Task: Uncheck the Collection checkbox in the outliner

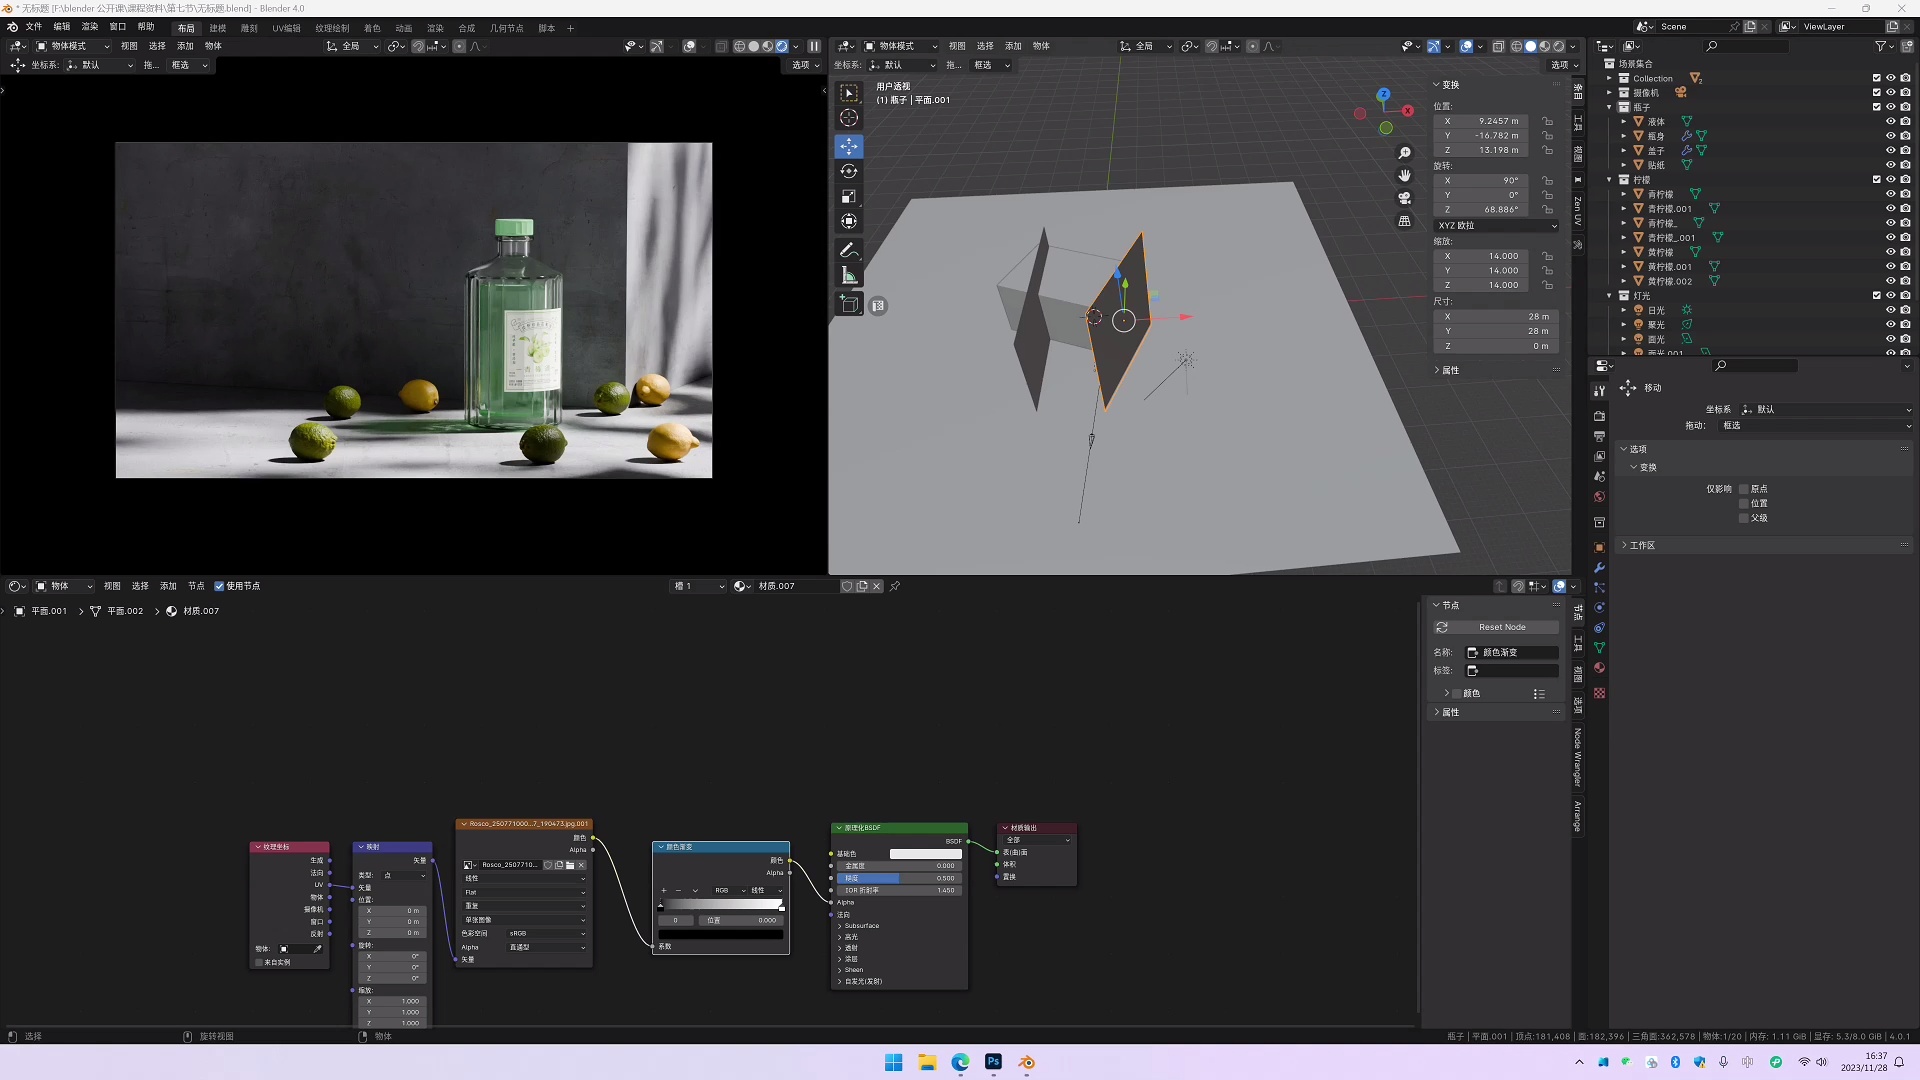Action: tap(1877, 77)
